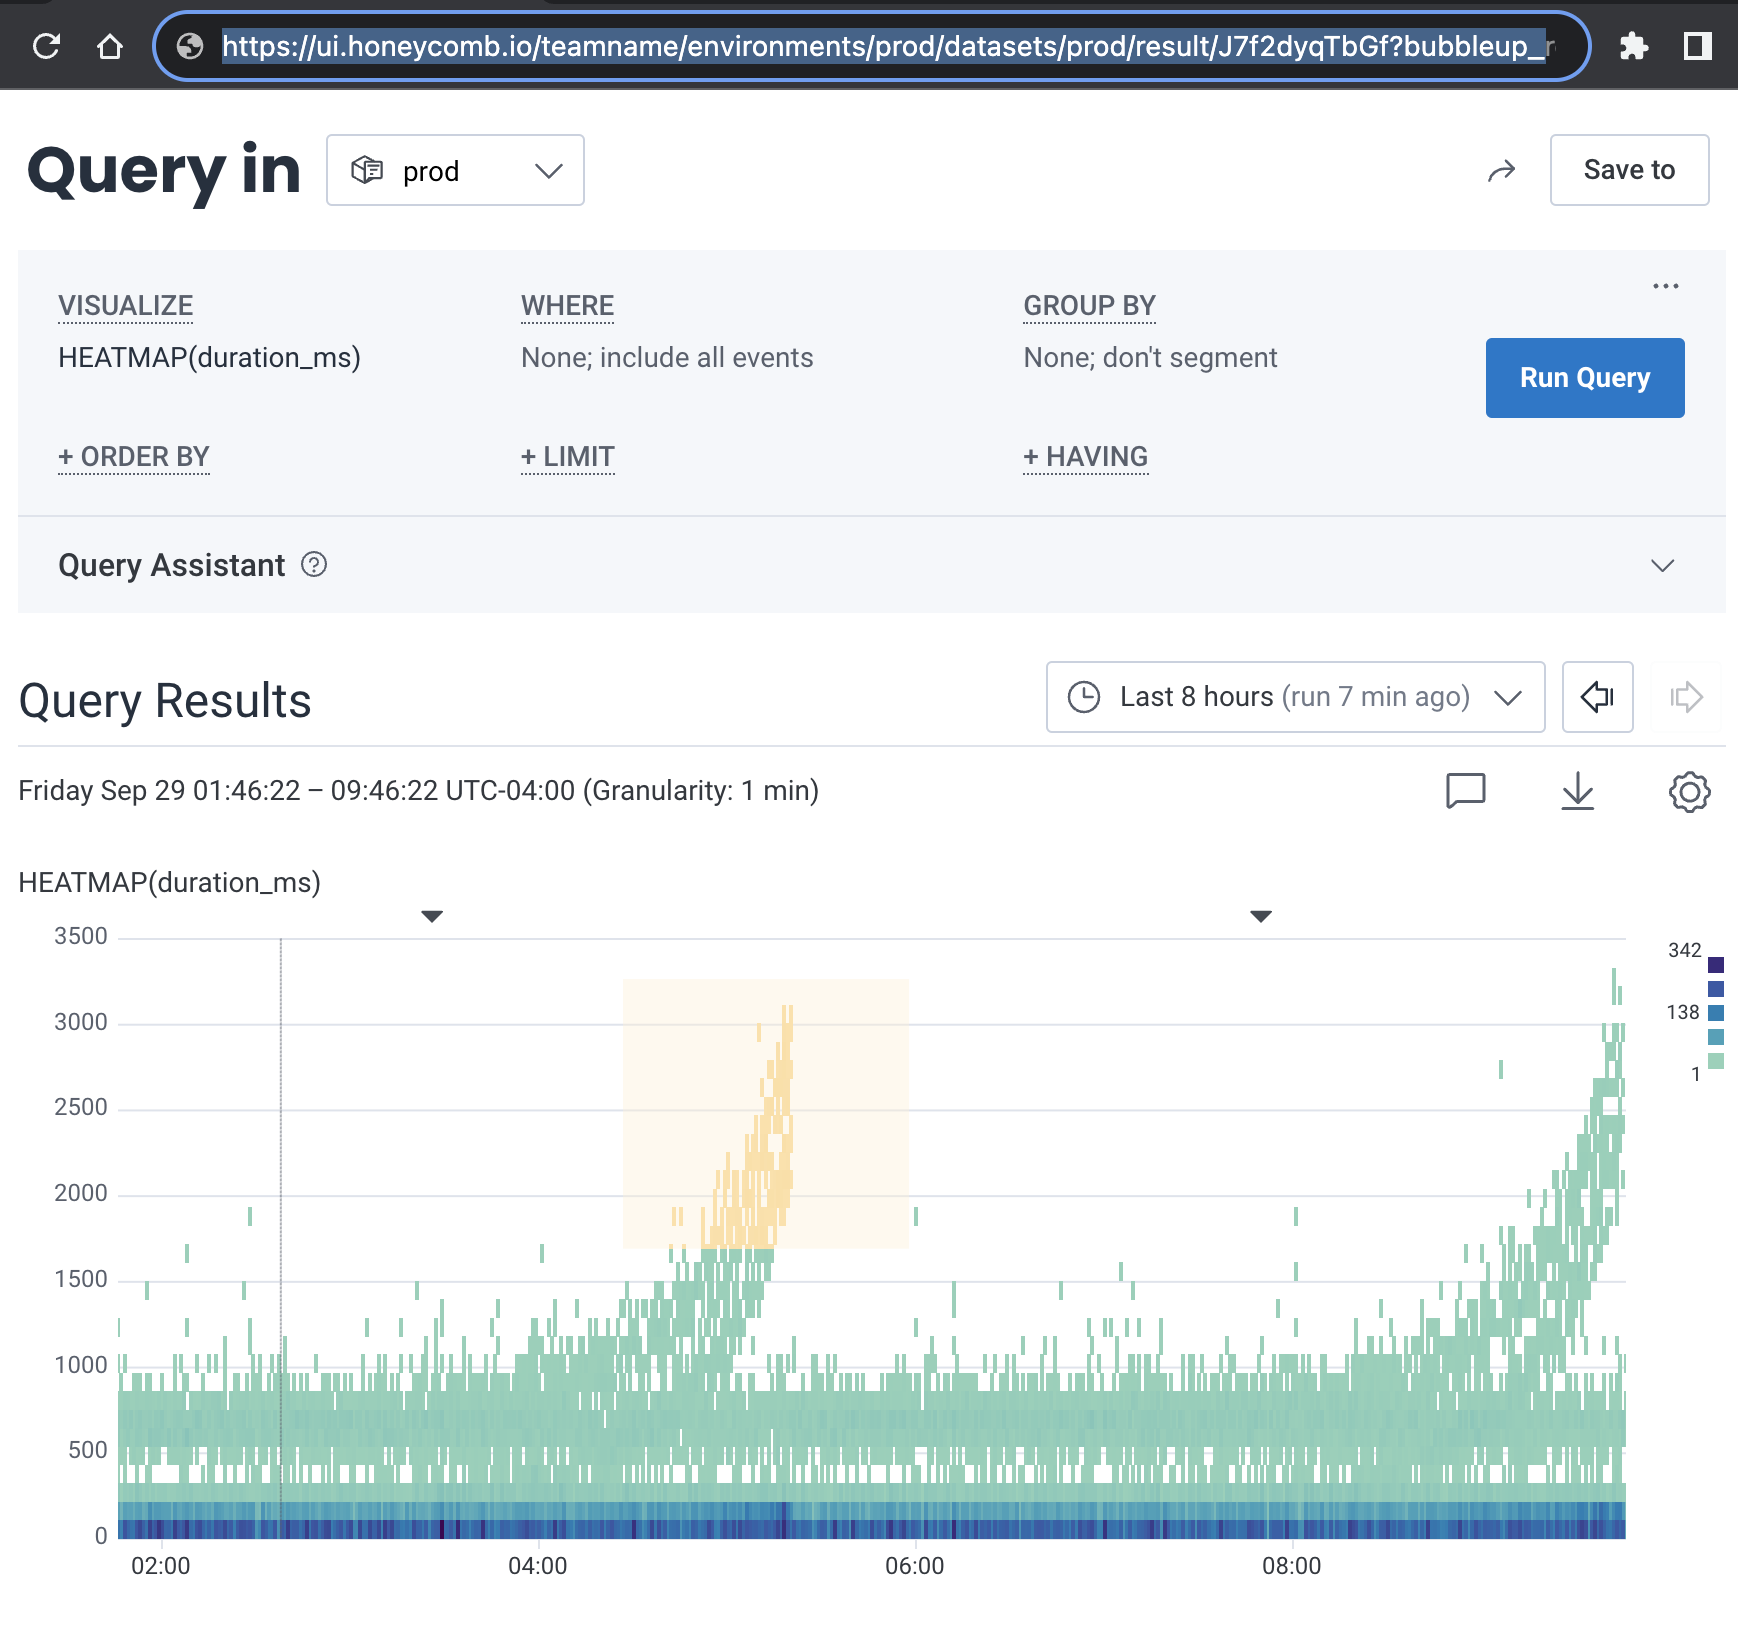Go to browser home page icon
Screen dimensions: 1738x1630
[x=110, y=46]
